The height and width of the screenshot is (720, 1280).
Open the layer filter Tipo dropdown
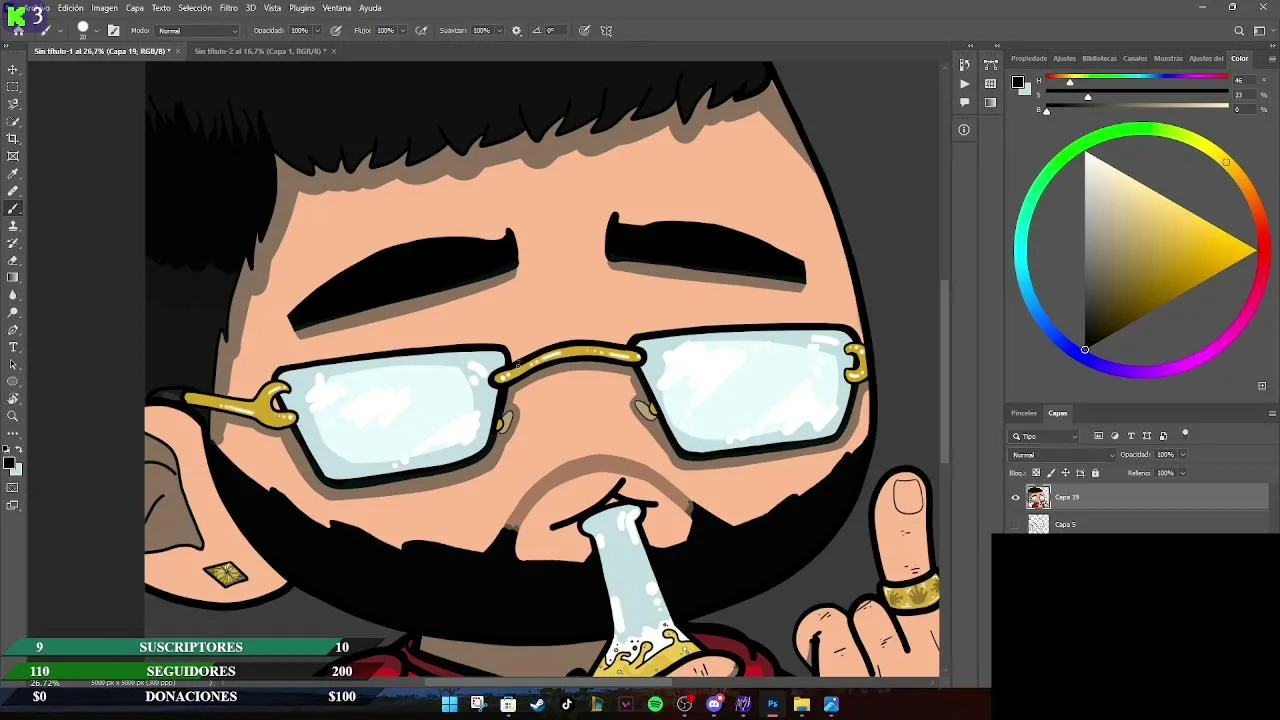[1045, 436]
